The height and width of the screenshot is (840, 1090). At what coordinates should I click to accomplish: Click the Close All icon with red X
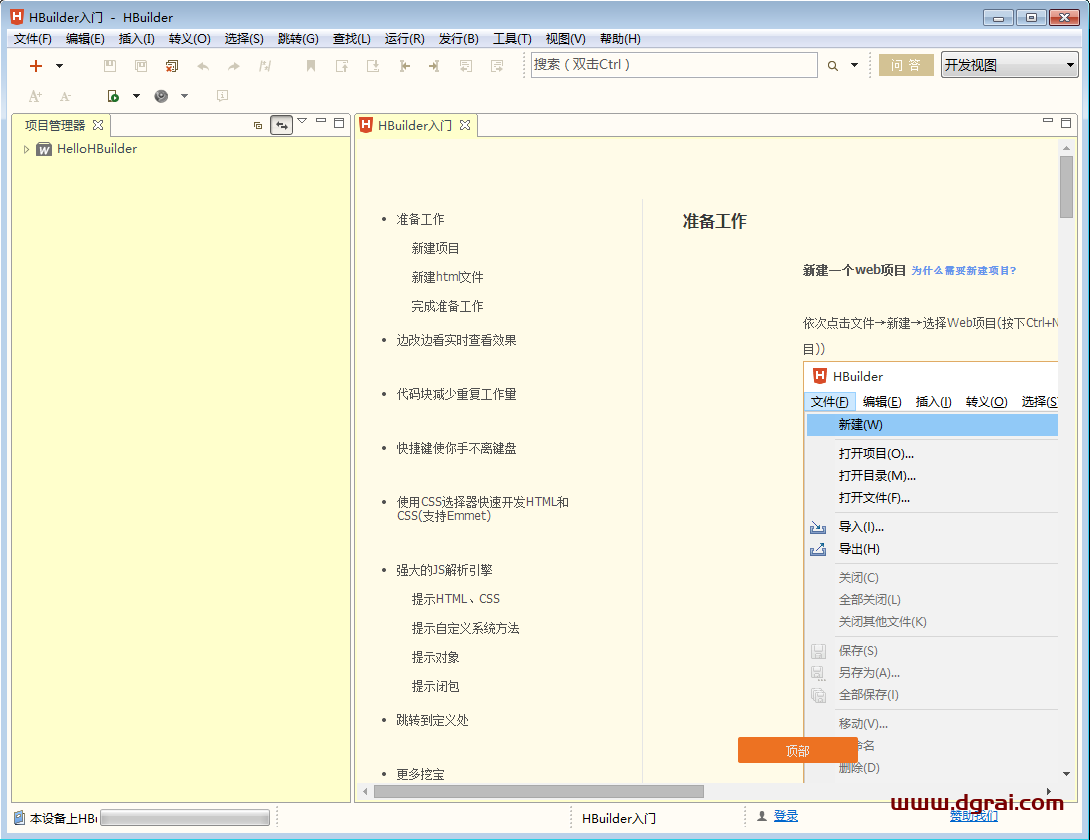click(x=172, y=66)
